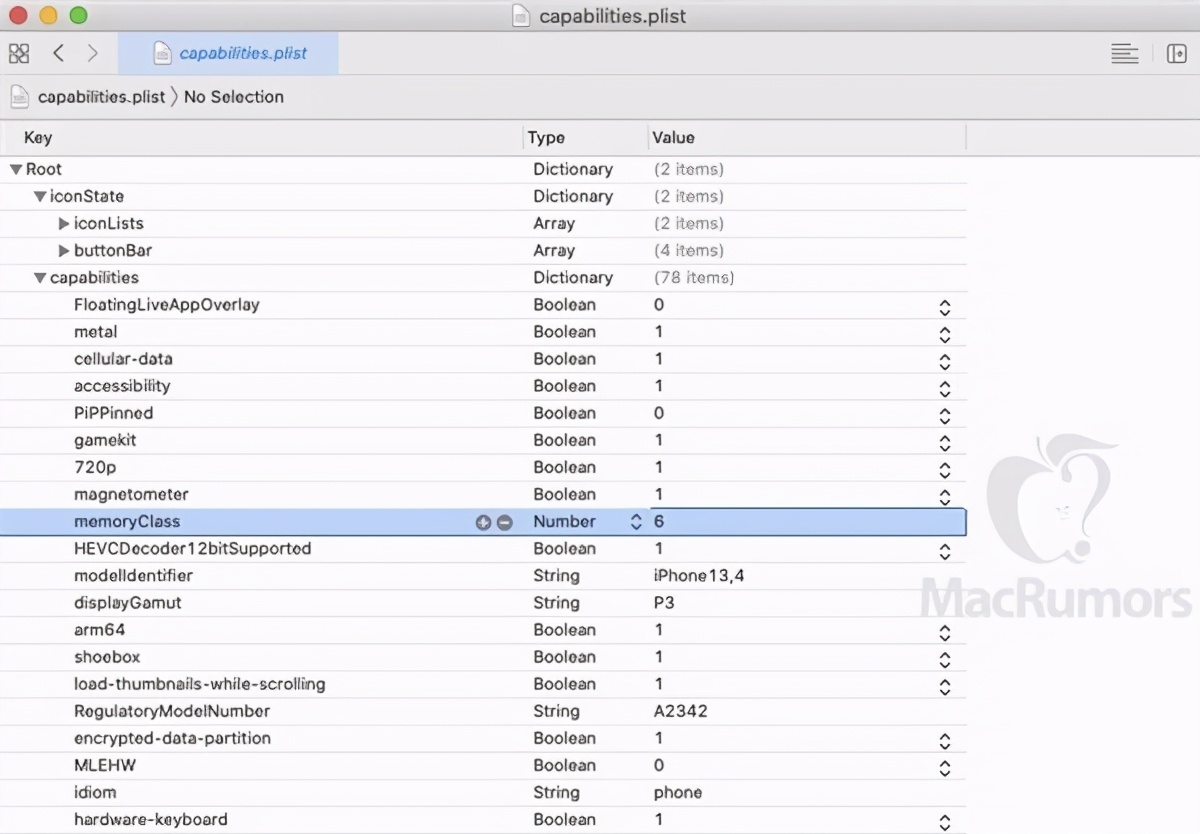Go forward using the right chevron

92,53
